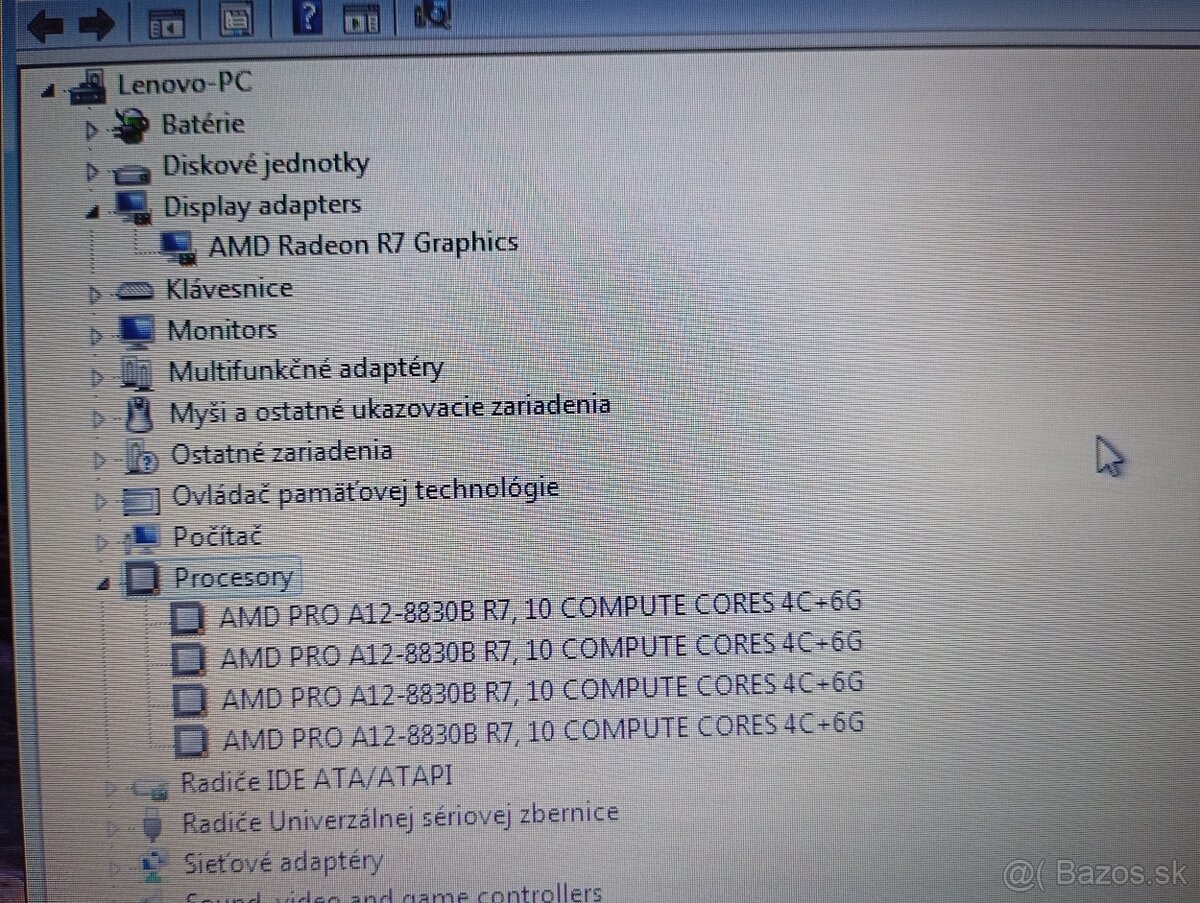The width and height of the screenshot is (1200, 903).
Task: Expand the Ovládač pamäťovej technológie node
Action: pos(101,501)
